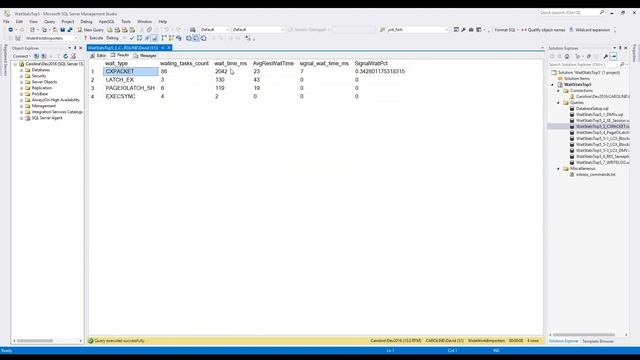Click the CXPACKET cell
This screenshot has width=640, height=360.
pyautogui.click(x=131, y=71)
